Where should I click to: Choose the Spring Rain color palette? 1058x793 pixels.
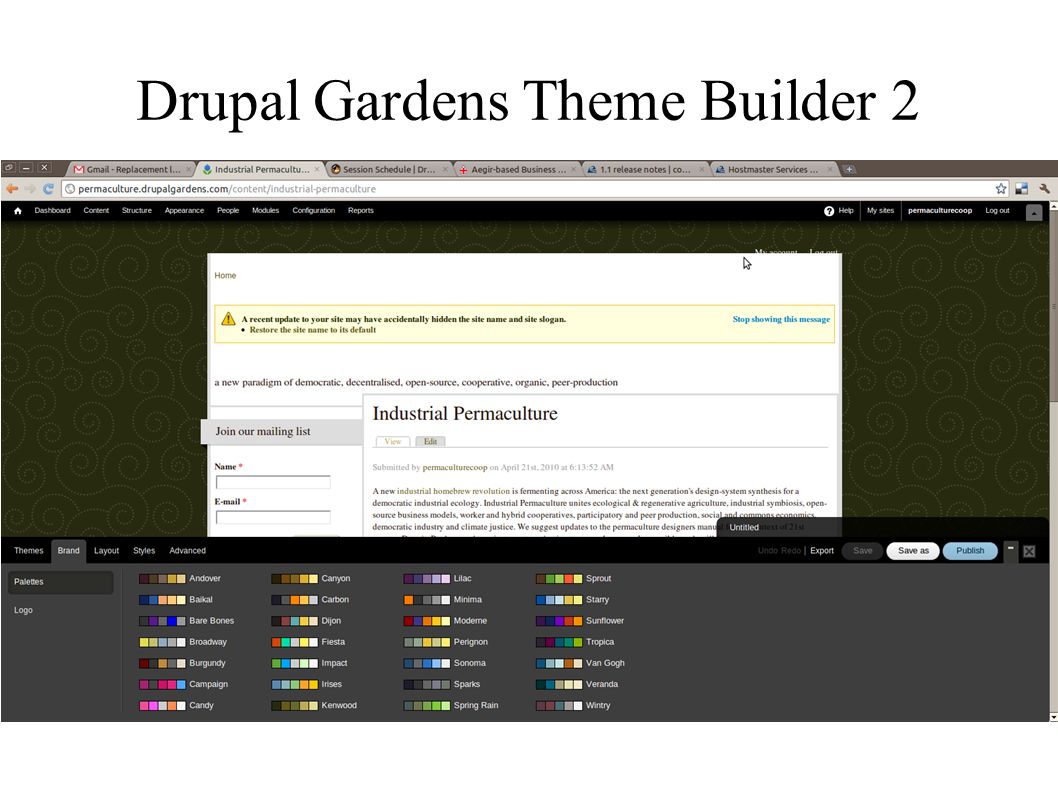(x=451, y=705)
